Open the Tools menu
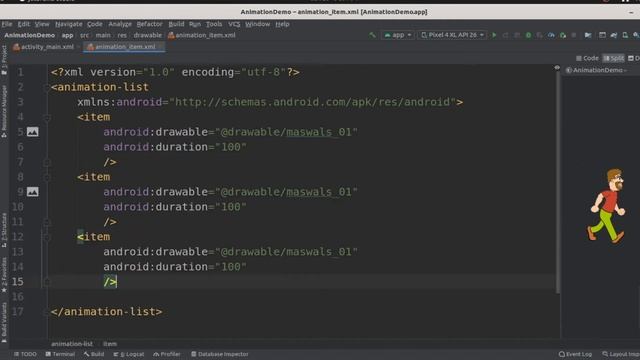The width and height of the screenshot is (640, 360). (214, 24)
